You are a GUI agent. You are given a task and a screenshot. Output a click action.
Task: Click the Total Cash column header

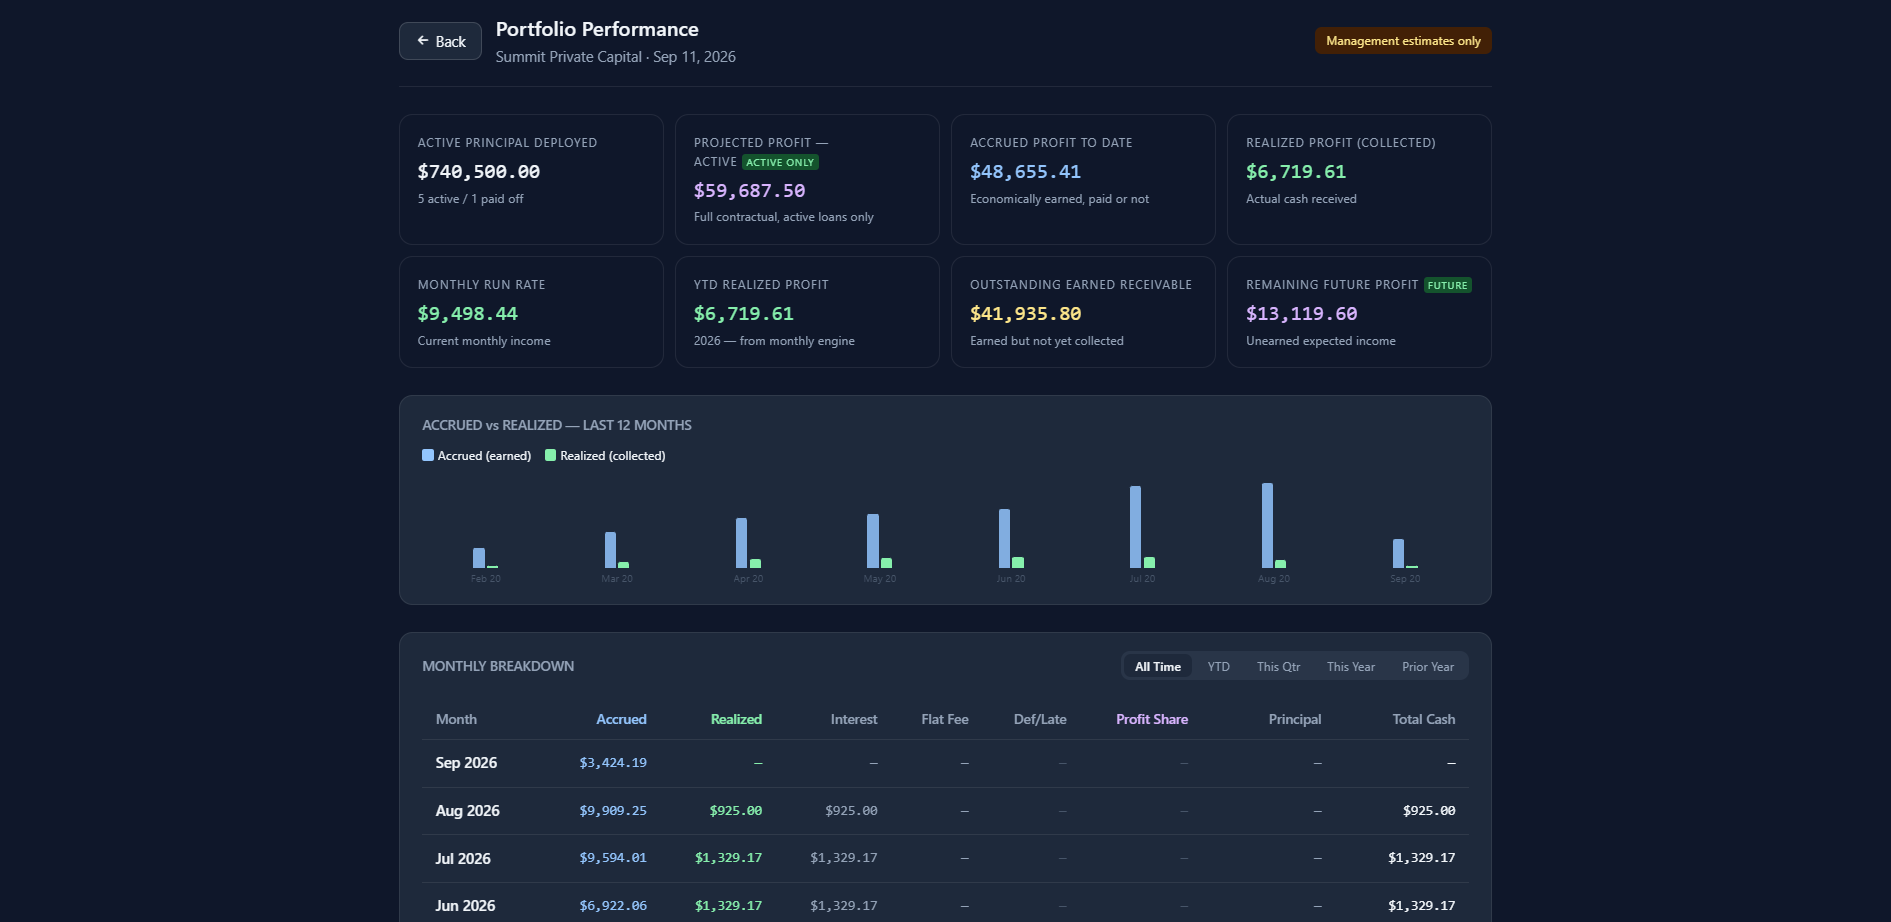tap(1424, 720)
